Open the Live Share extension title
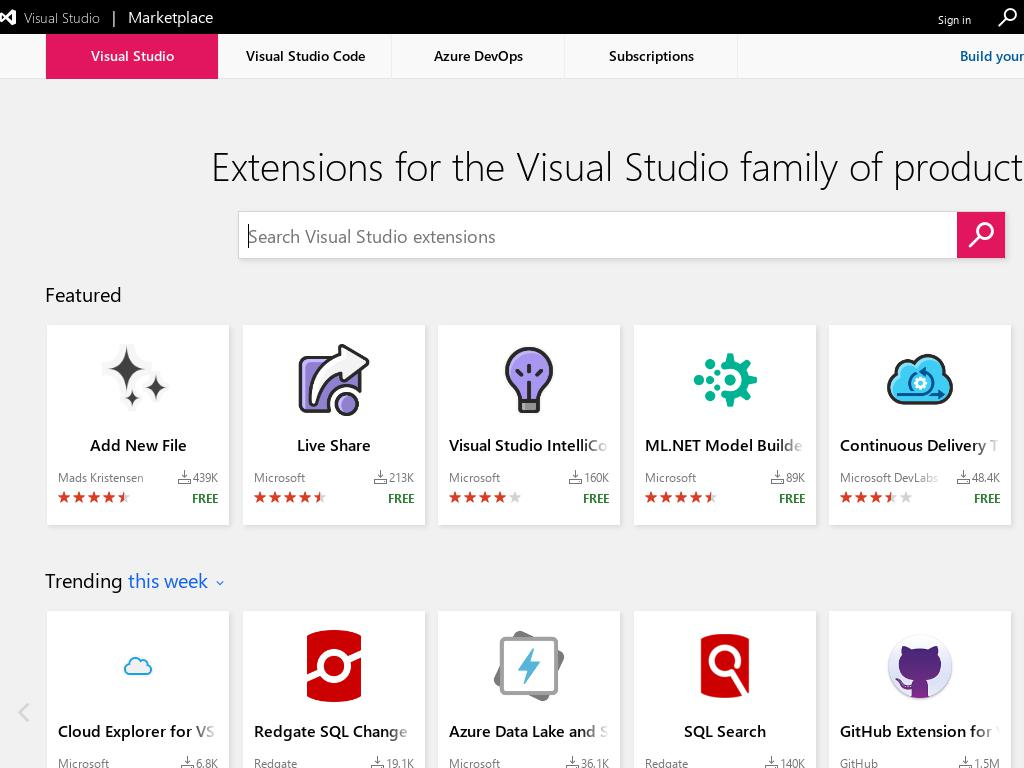Image resolution: width=1024 pixels, height=768 pixels. click(x=334, y=445)
